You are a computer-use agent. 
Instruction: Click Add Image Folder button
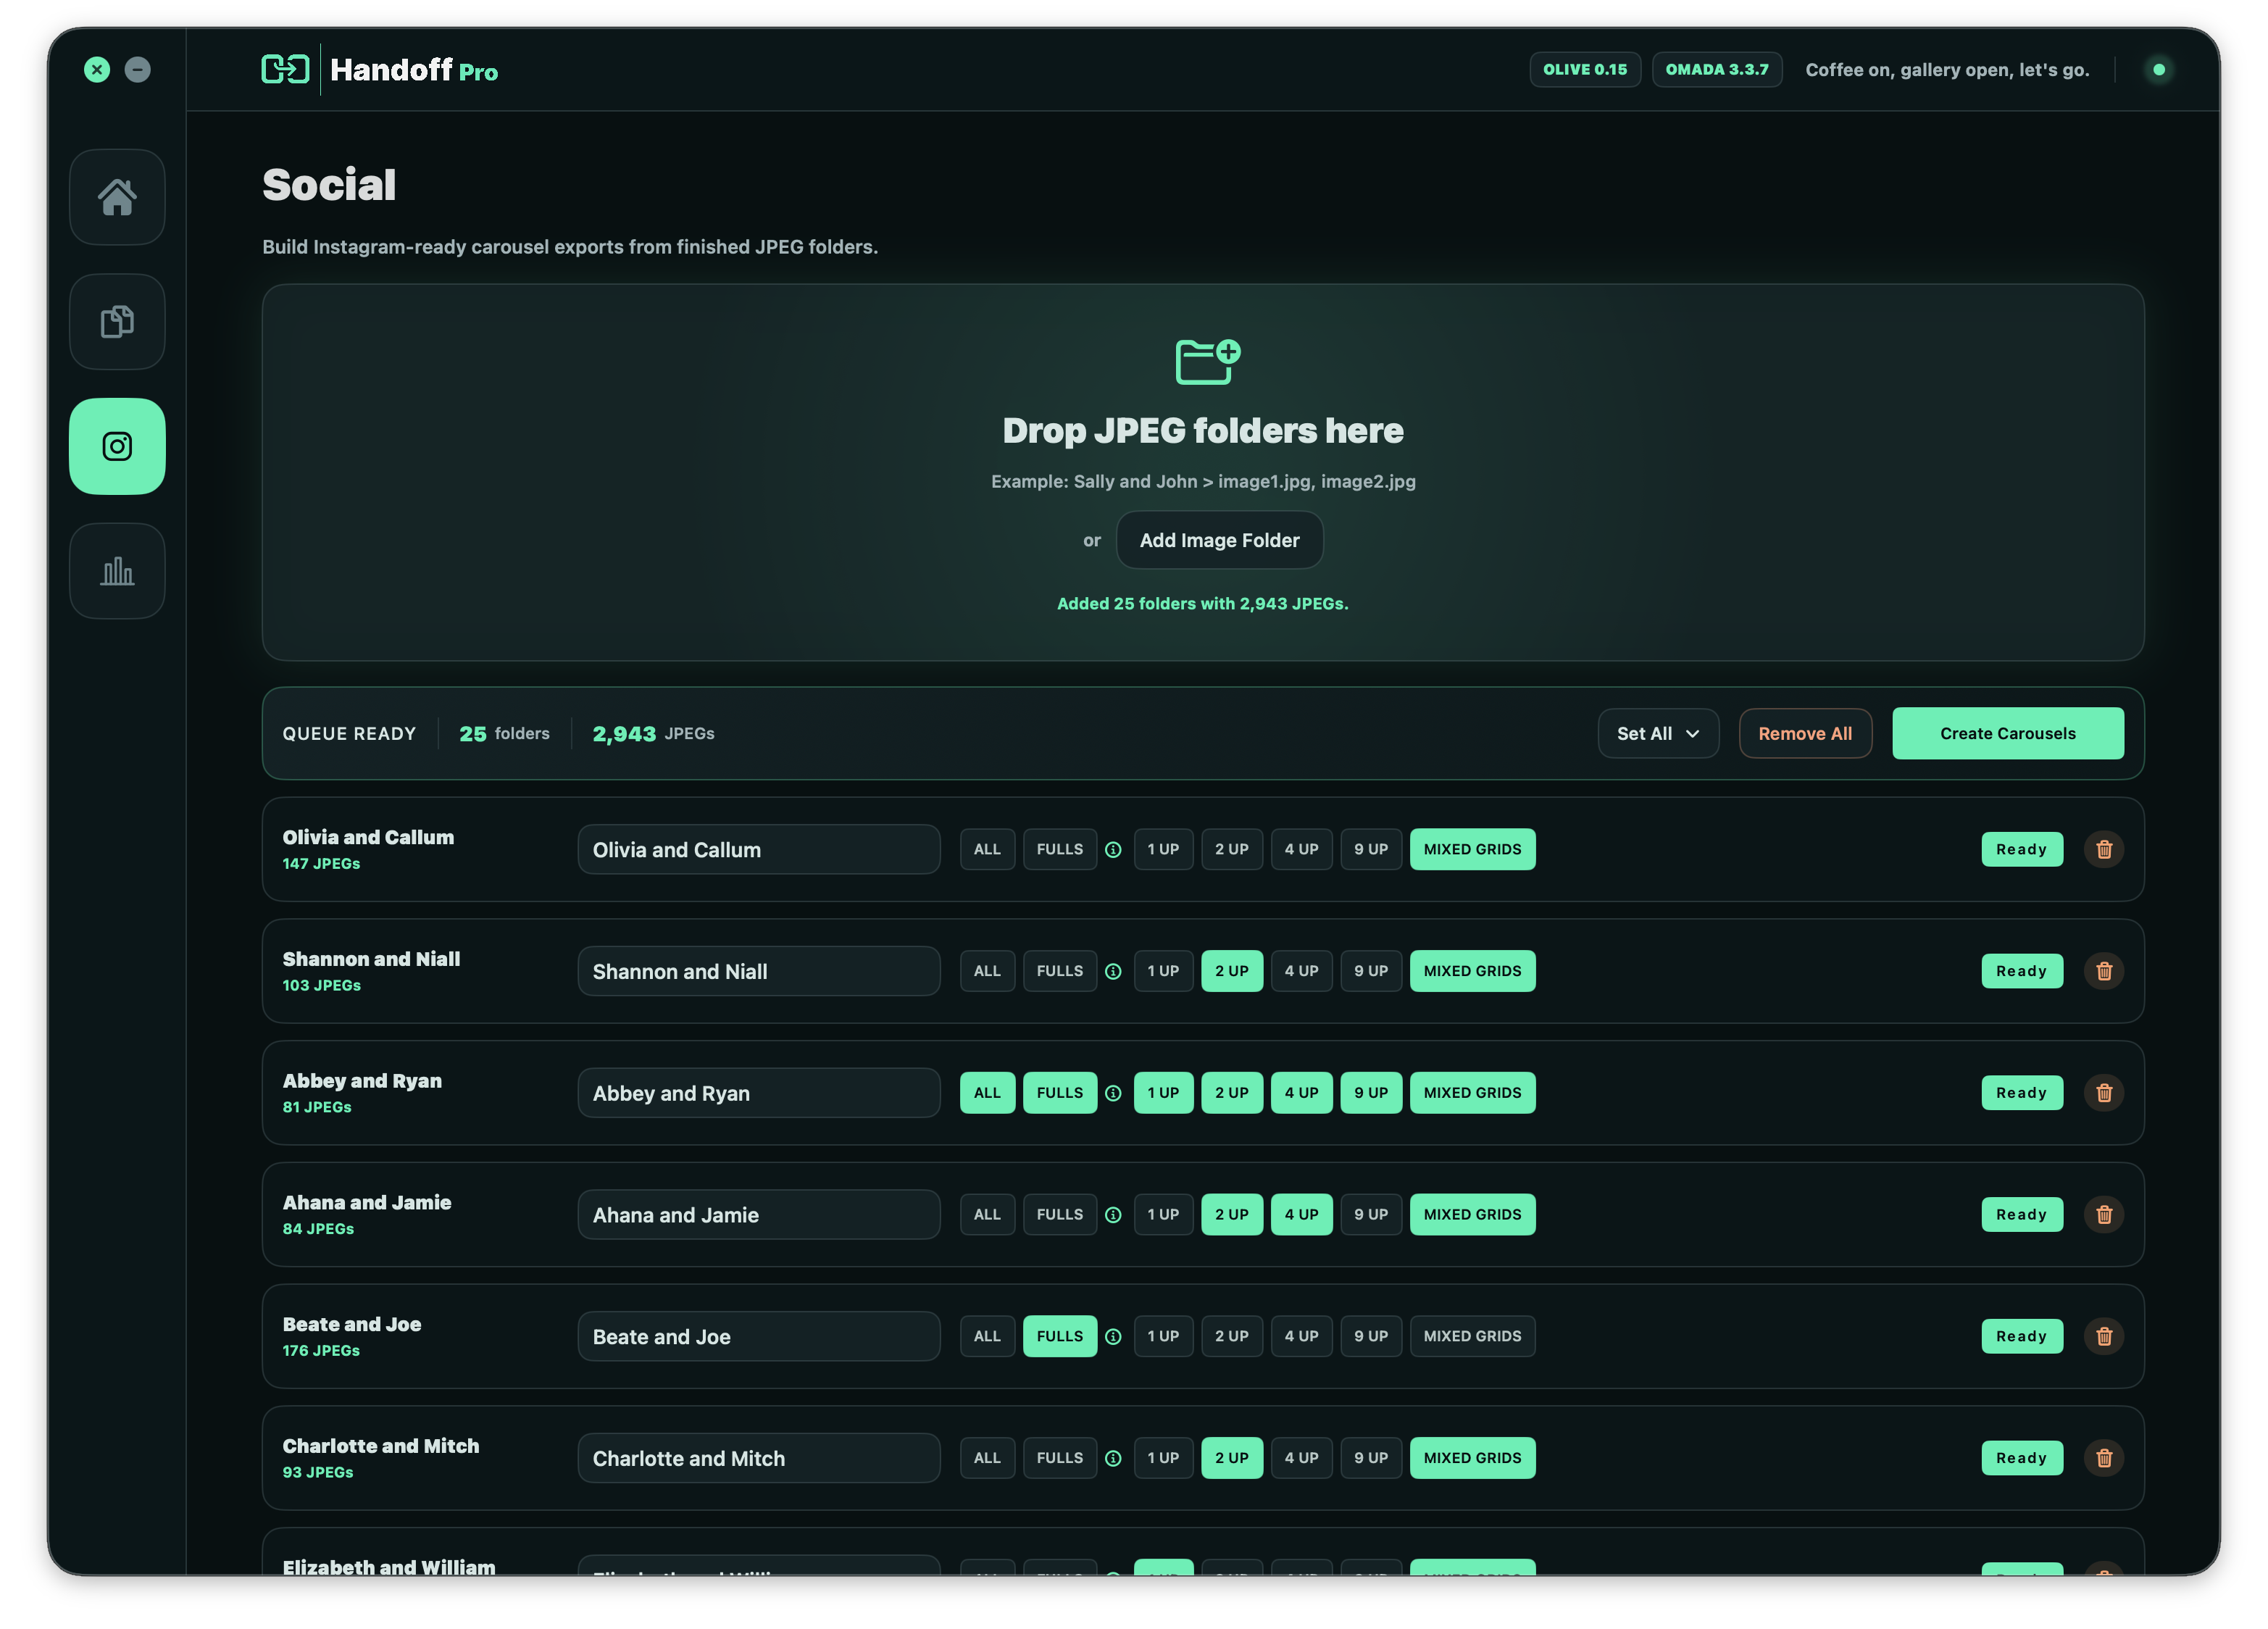pos(1219,540)
